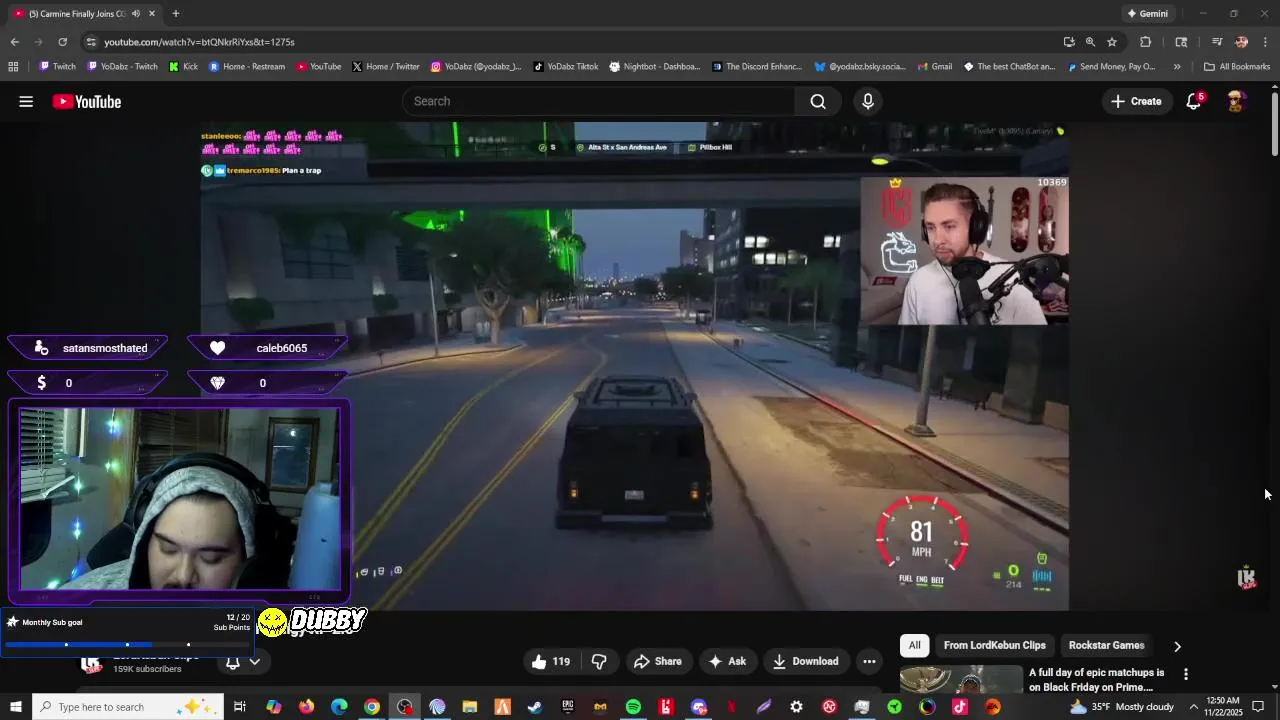Open the Black Friday matchups video thumbnail
Viewport: 1280px width, 720px height.
pyautogui.click(x=960, y=679)
